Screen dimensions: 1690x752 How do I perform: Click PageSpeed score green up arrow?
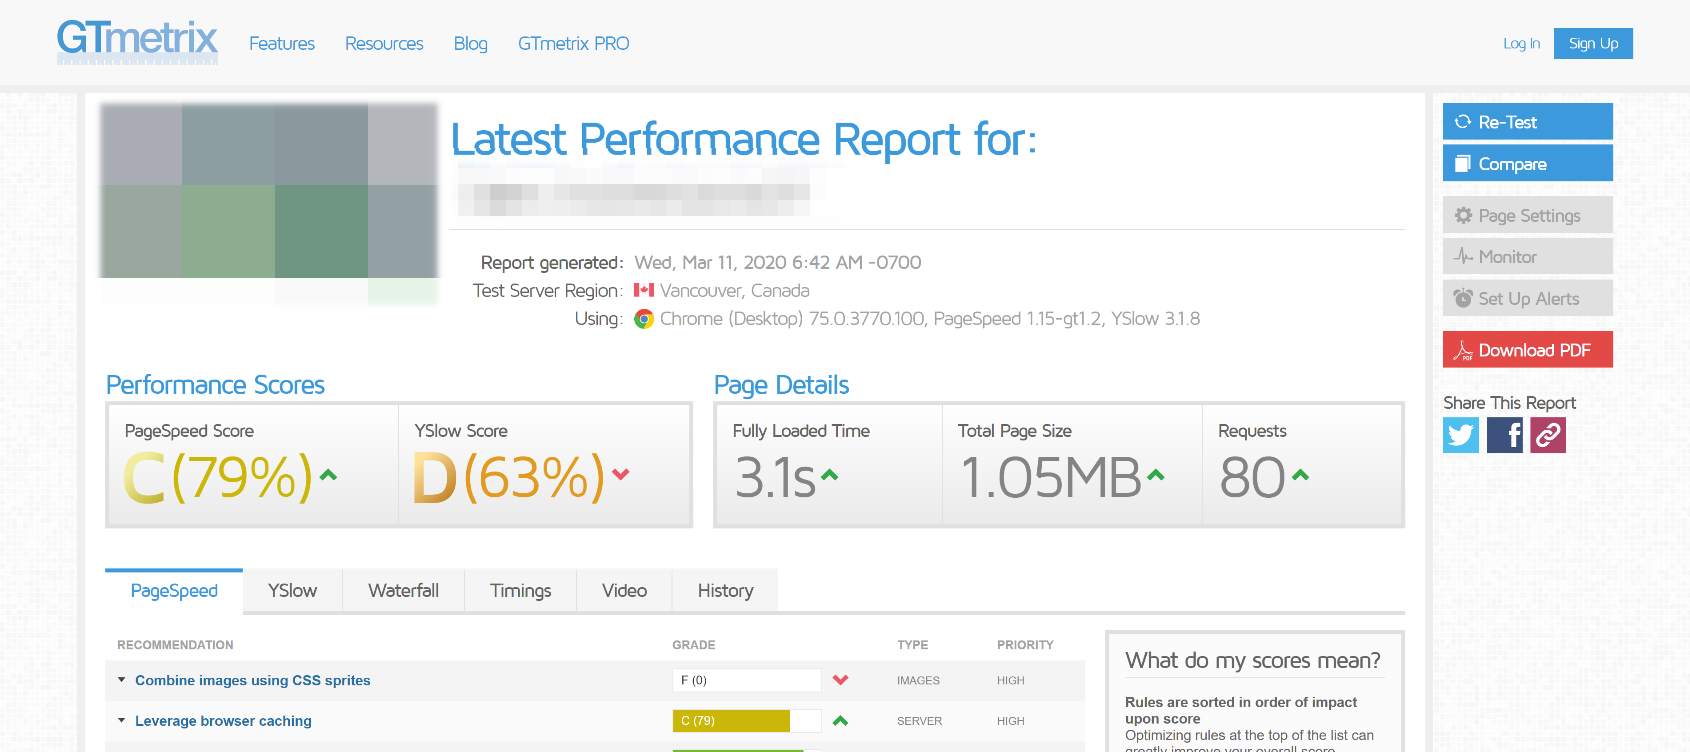(x=328, y=475)
